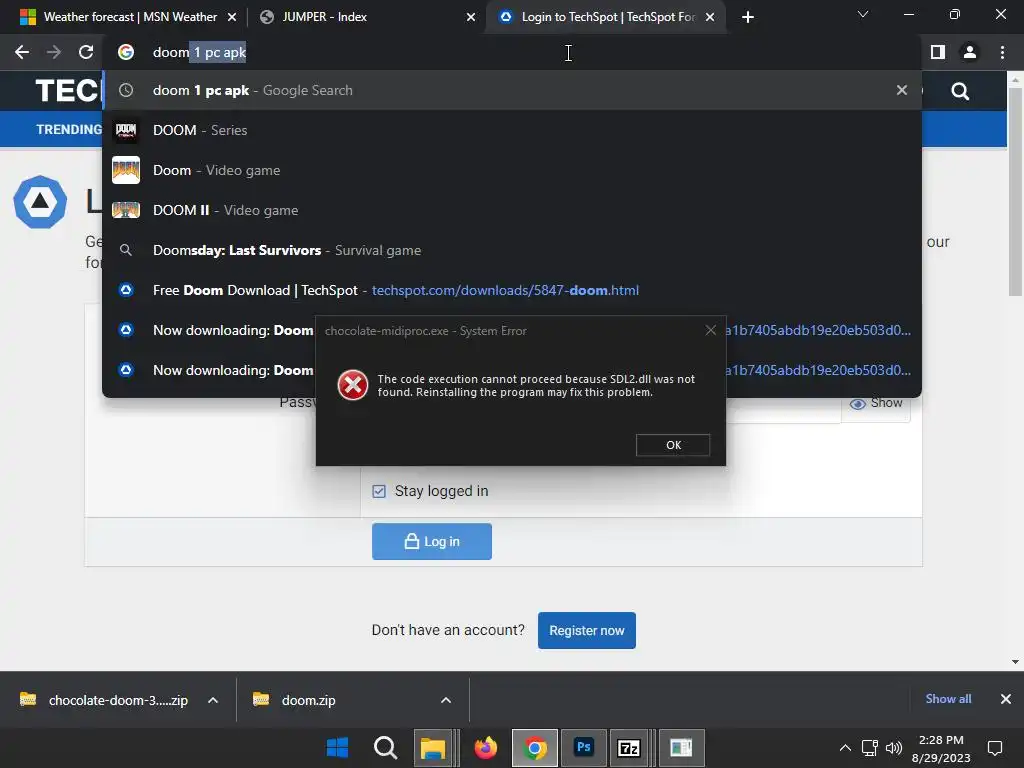Click the TechSpot search magnifier icon
Image resolution: width=1024 pixels, height=768 pixels.
[x=960, y=91]
